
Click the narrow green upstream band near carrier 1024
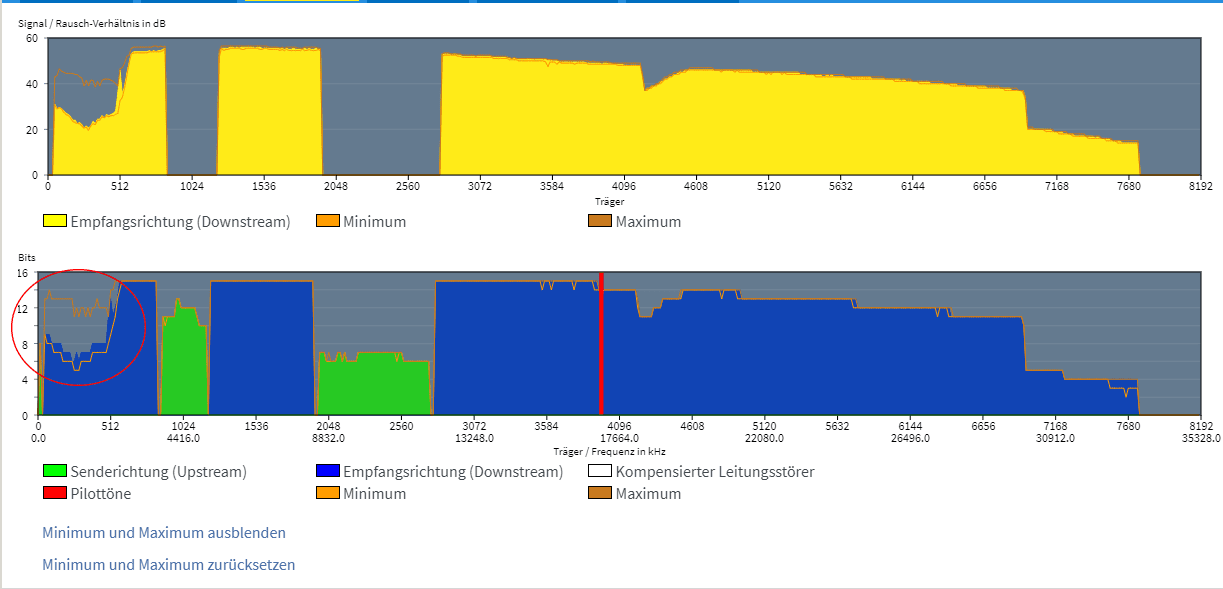point(182,360)
